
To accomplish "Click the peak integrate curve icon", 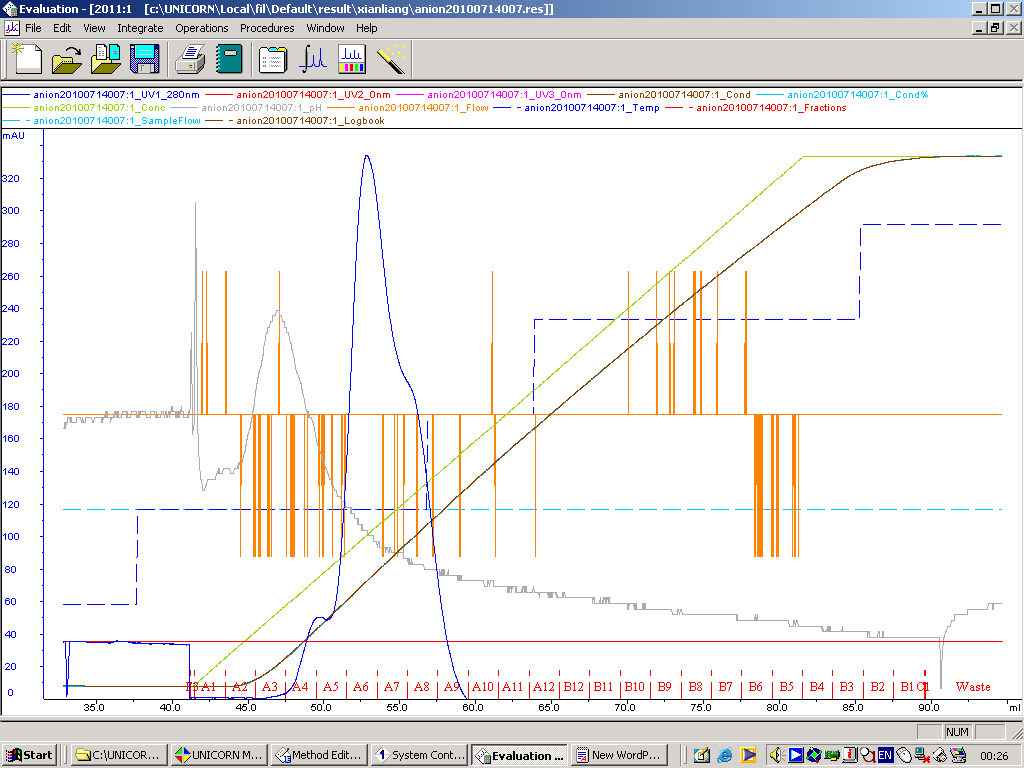I will 314,59.
